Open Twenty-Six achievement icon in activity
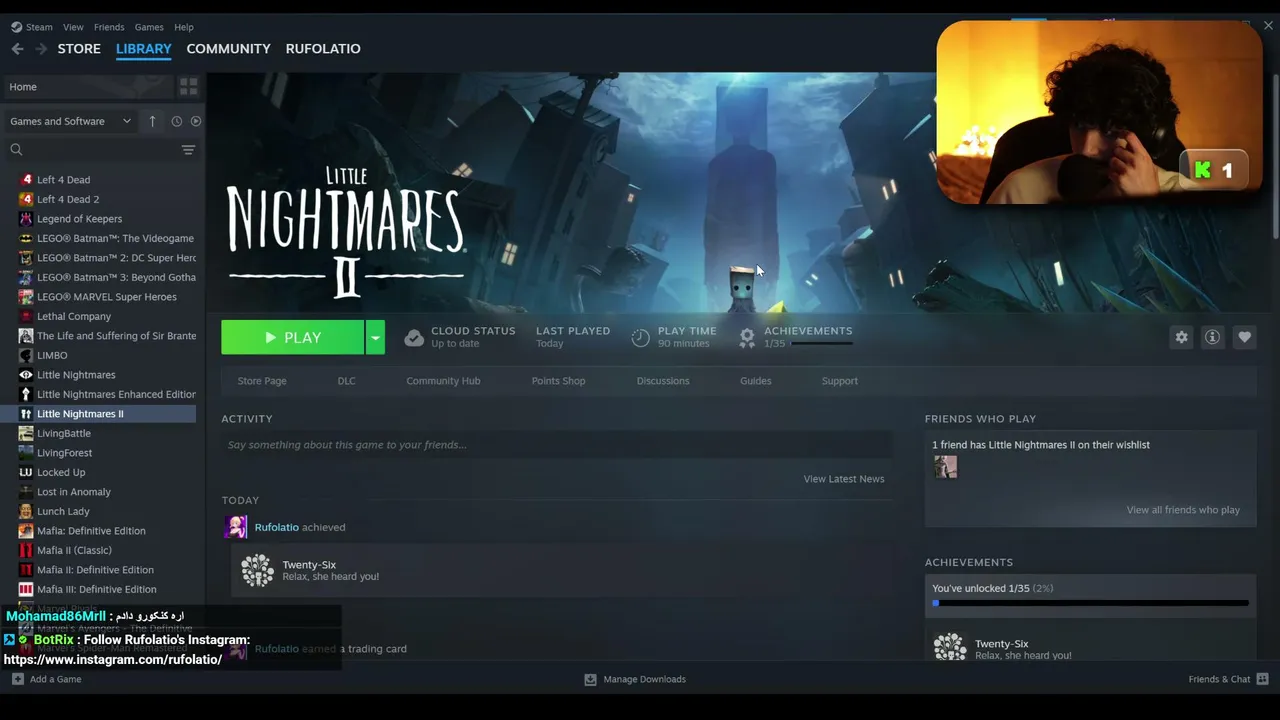The width and height of the screenshot is (1280, 720). [257, 570]
